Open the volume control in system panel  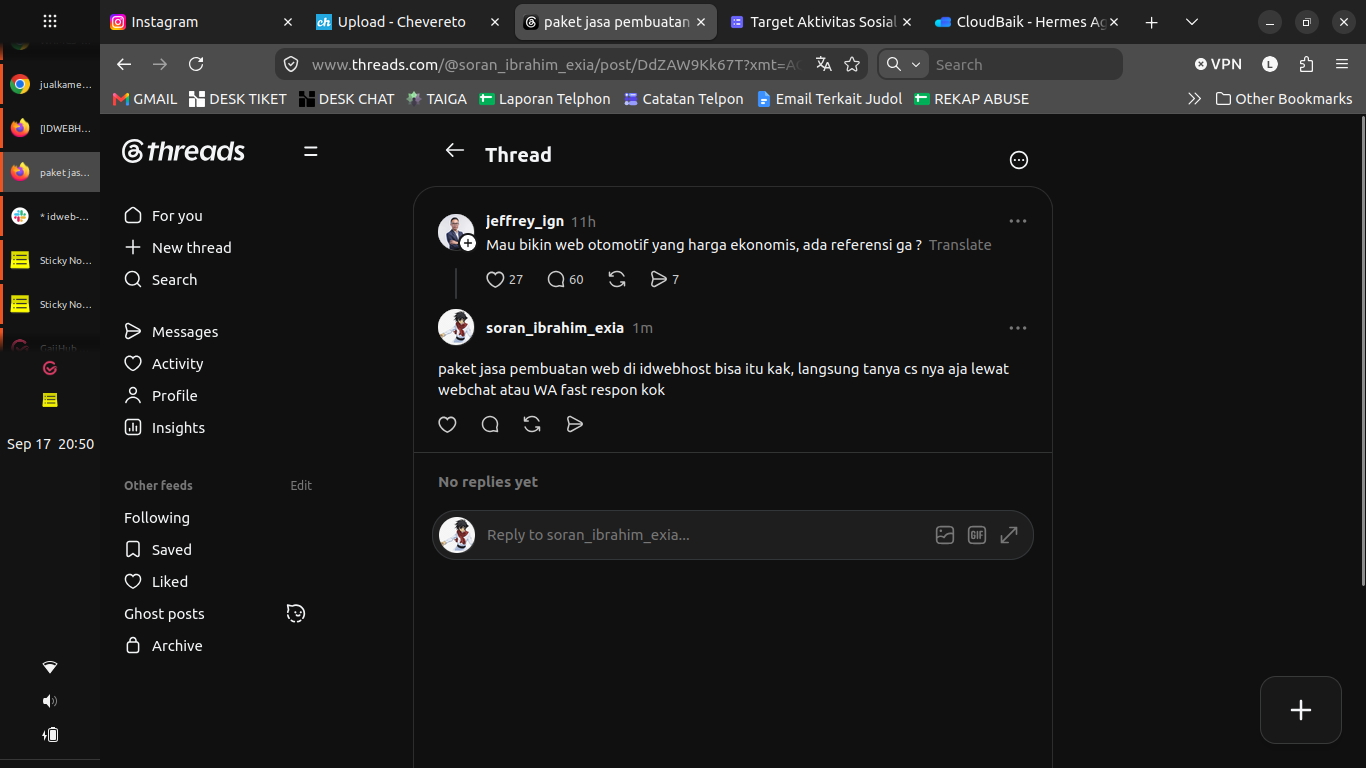(50, 701)
